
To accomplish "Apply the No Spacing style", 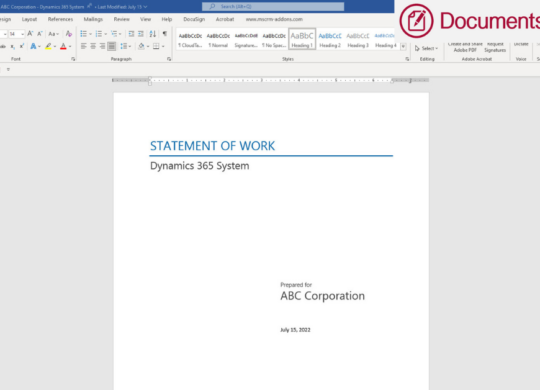I will [274, 40].
